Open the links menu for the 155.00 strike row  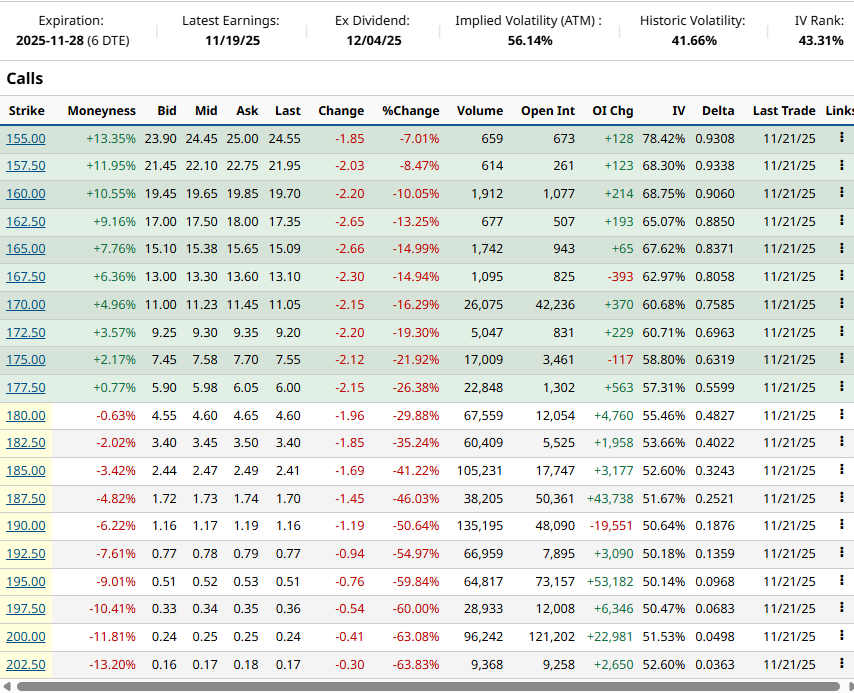841,137
